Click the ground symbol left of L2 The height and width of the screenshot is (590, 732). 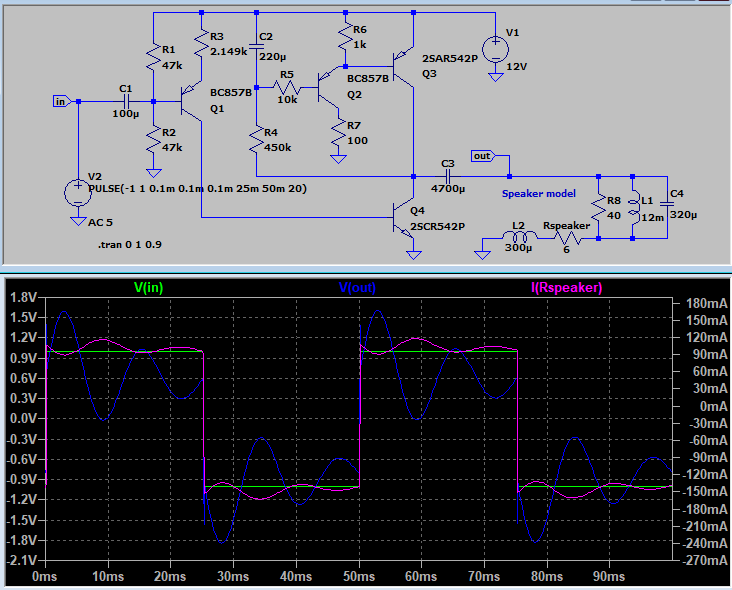tap(482, 254)
